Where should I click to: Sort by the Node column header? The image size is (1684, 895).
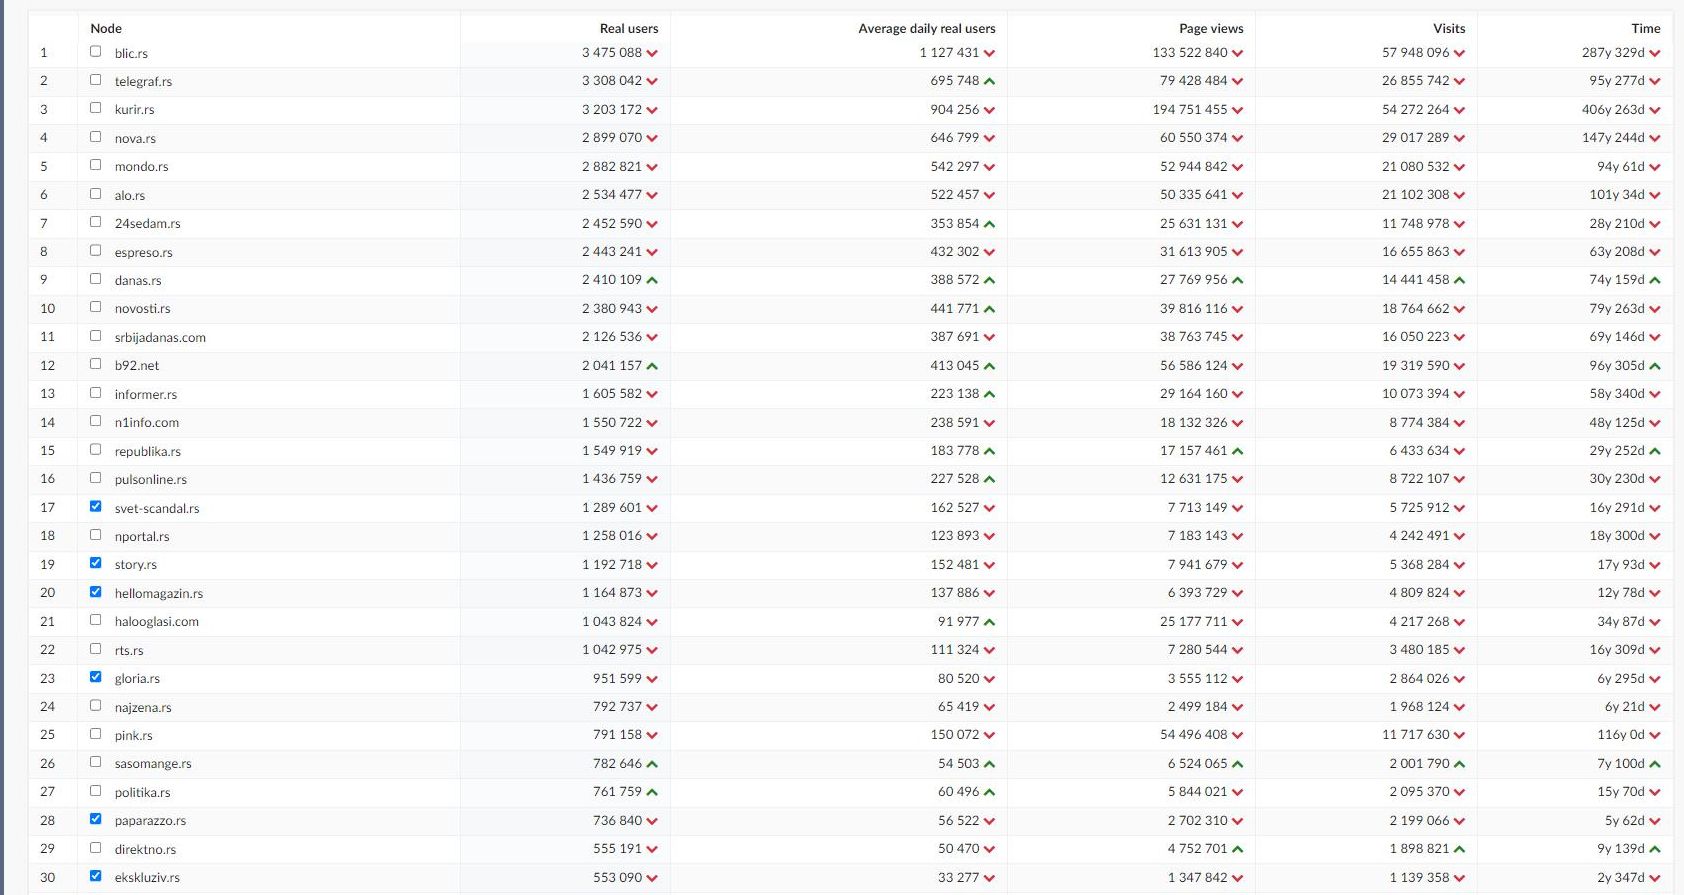click(x=106, y=28)
